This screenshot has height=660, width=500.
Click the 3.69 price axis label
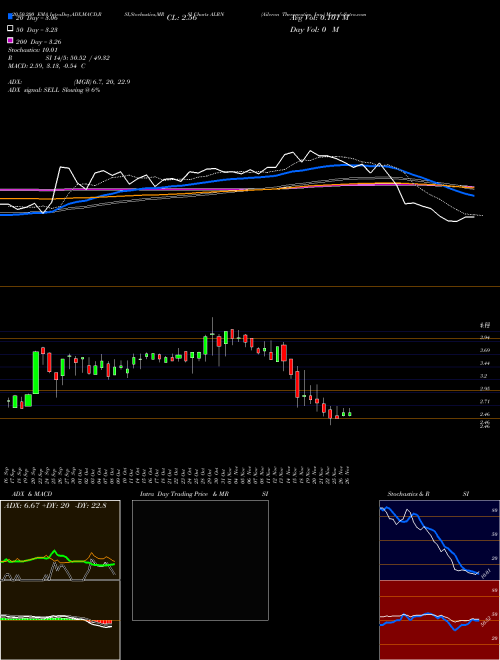[485, 350]
